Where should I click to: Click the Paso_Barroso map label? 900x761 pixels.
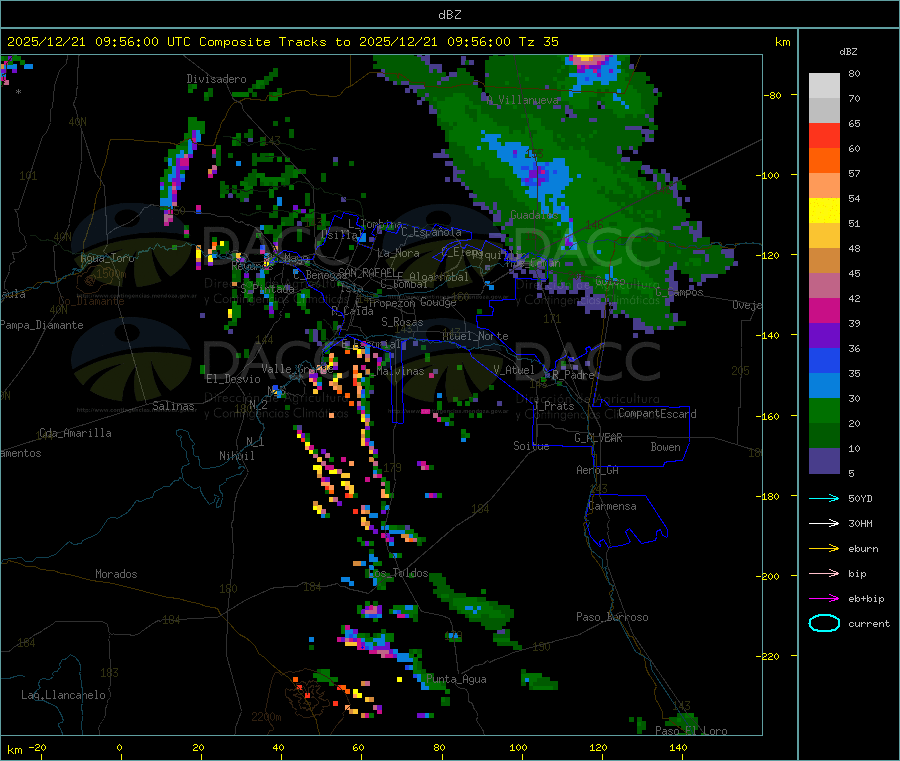pyautogui.click(x=612, y=617)
